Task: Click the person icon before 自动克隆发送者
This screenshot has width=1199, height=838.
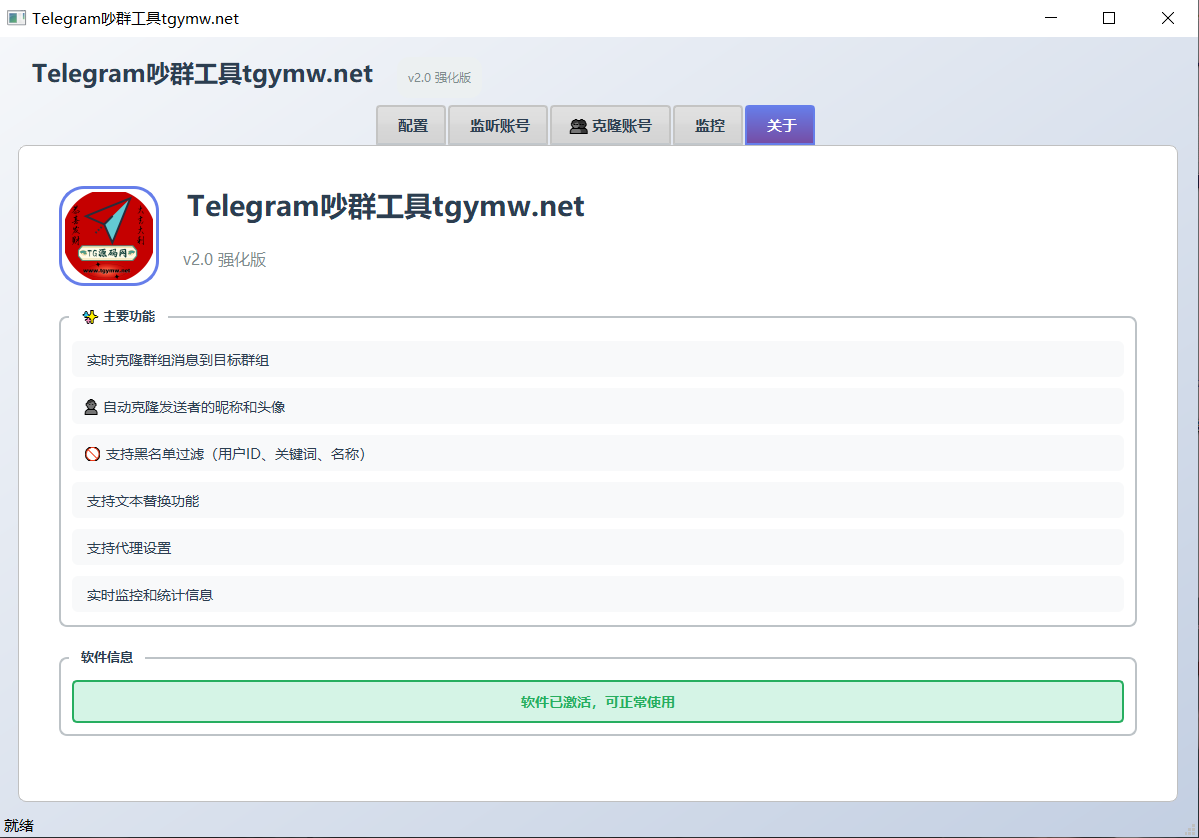Action: [x=92, y=407]
